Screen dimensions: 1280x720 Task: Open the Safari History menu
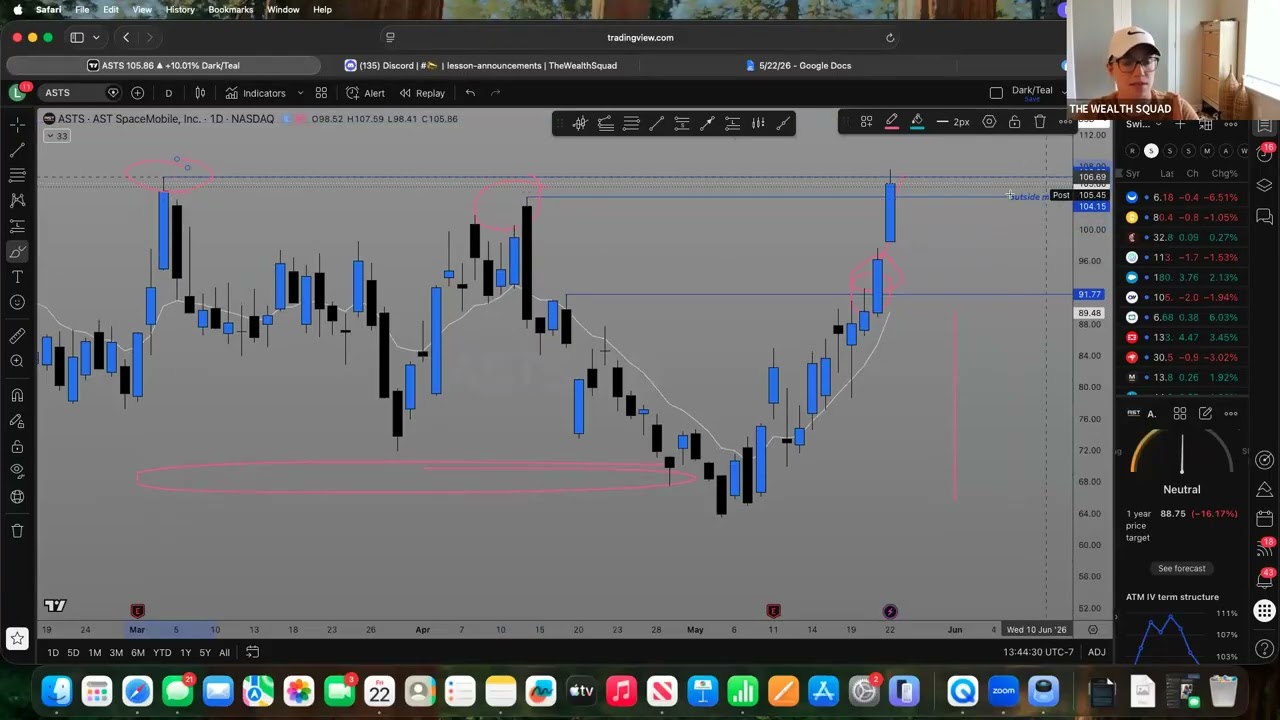click(180, 10)
